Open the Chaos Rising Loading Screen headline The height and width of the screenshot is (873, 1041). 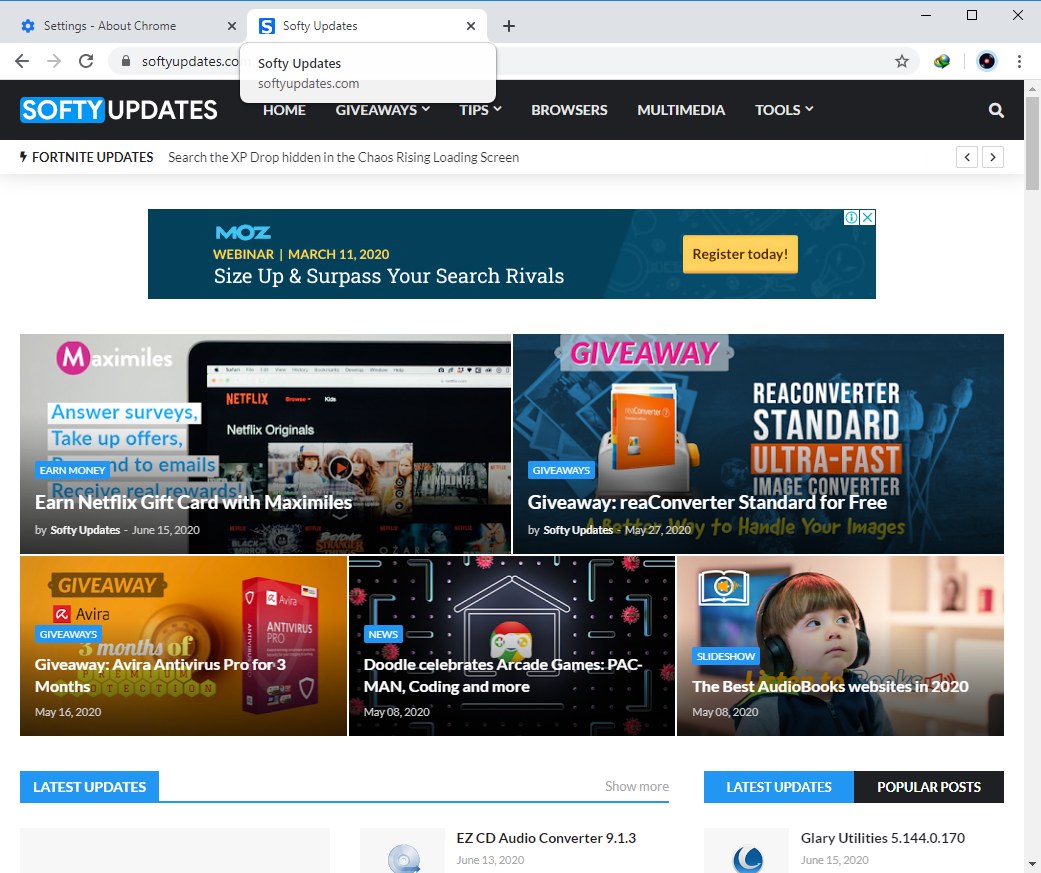tap(343, 157)
